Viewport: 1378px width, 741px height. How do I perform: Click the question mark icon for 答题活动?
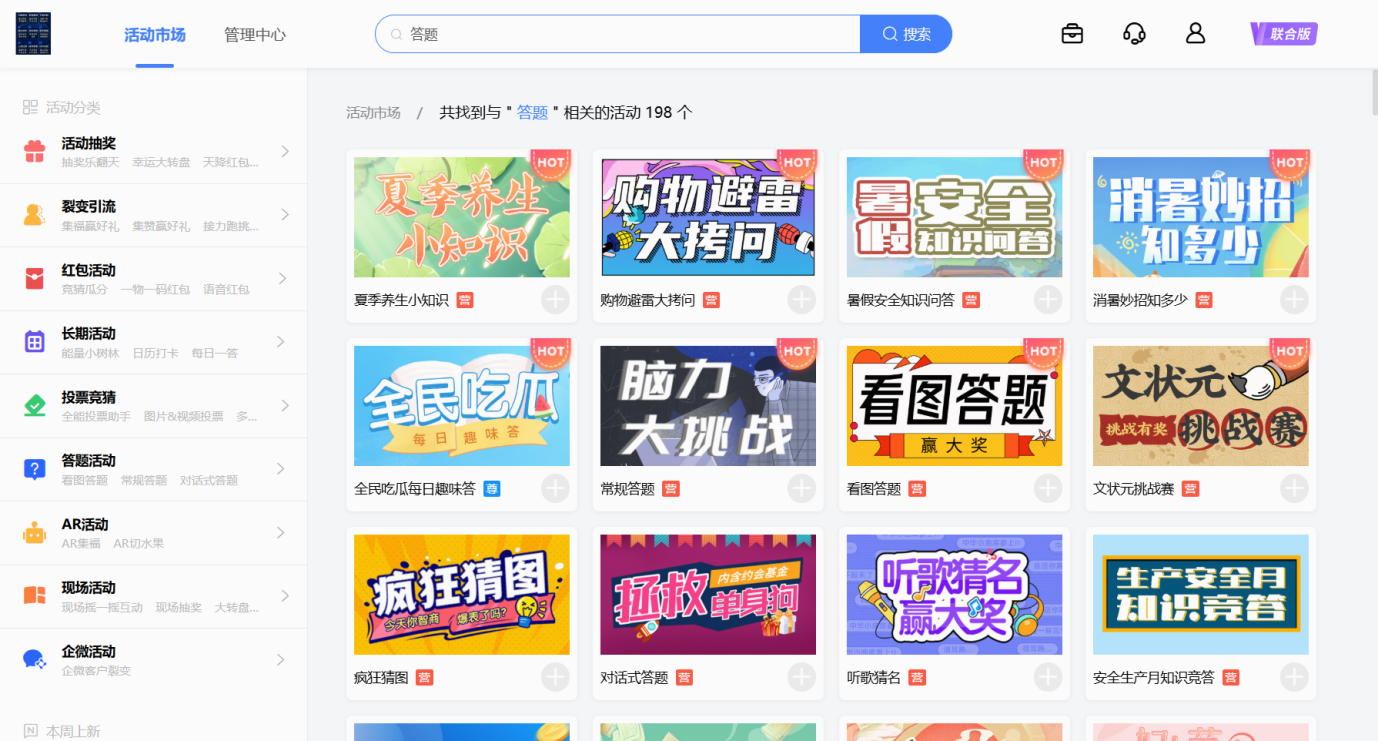35,469
